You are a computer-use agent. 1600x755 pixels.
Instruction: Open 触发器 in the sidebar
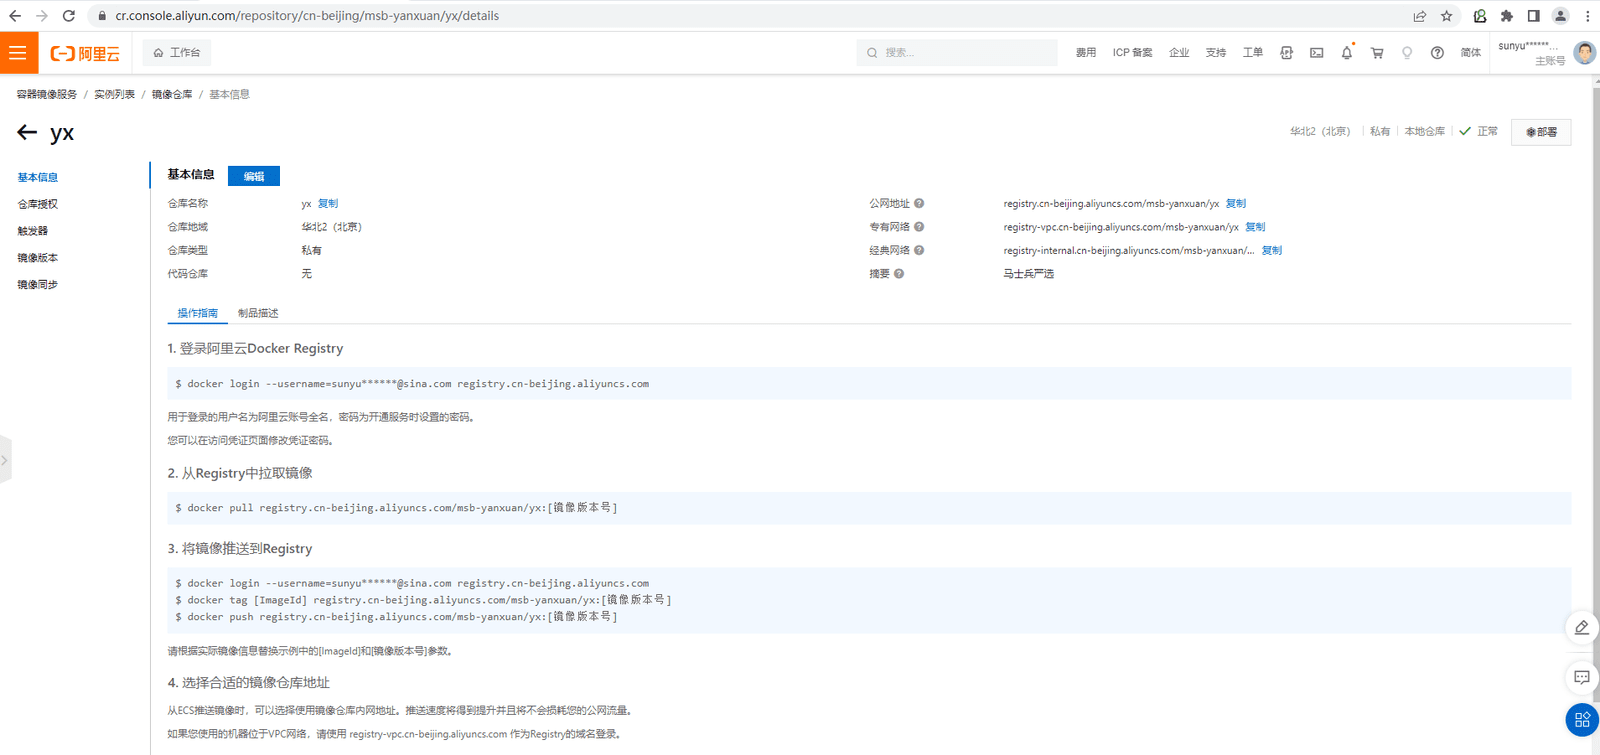[33, 231]
